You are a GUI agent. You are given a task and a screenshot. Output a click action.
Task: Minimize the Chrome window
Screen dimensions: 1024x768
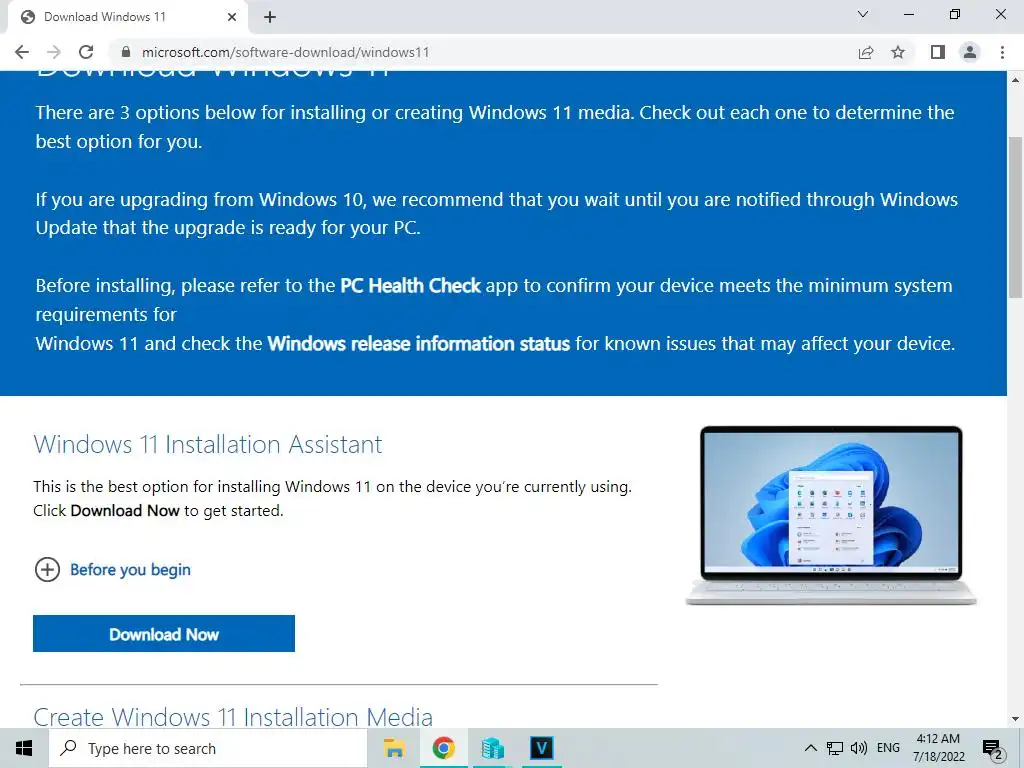[x=909, y=14]
